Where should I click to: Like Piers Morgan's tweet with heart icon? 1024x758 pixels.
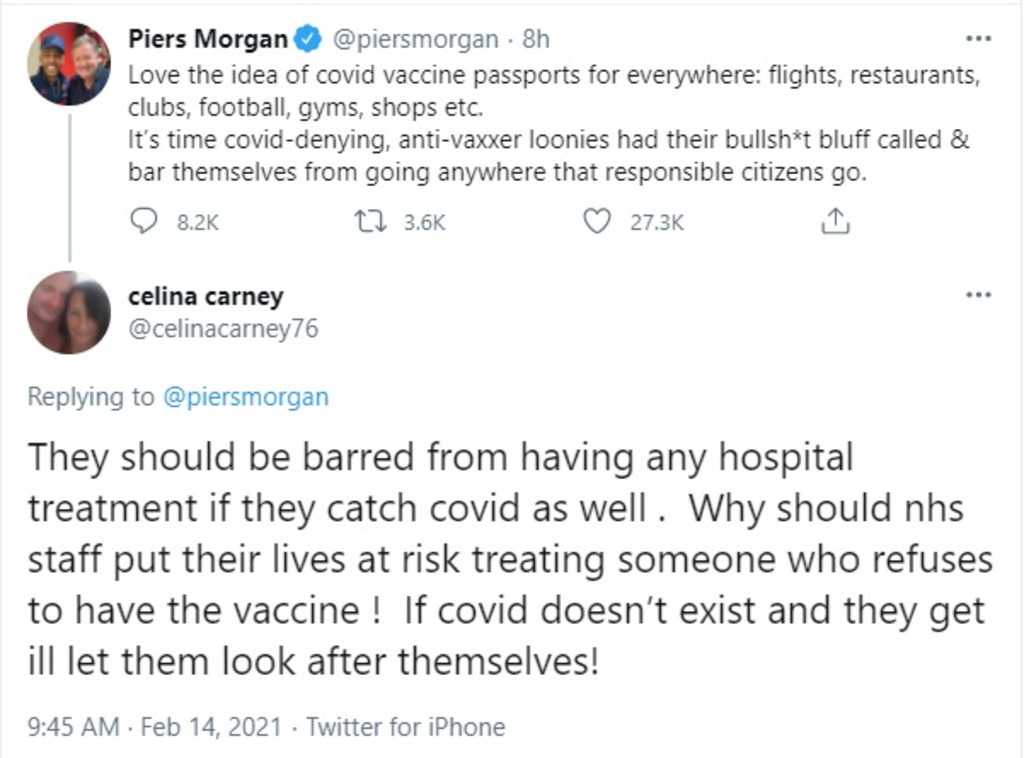597,221
